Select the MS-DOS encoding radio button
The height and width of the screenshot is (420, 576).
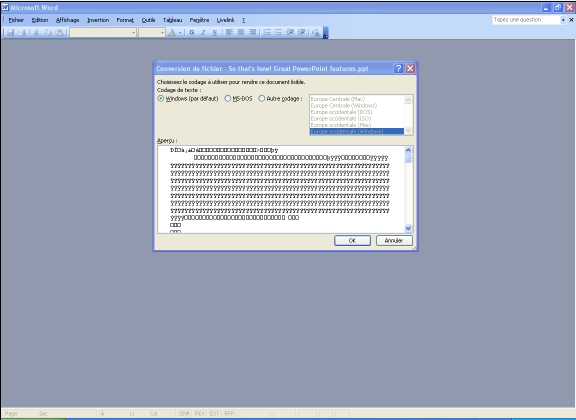click(x=227, y=98)
